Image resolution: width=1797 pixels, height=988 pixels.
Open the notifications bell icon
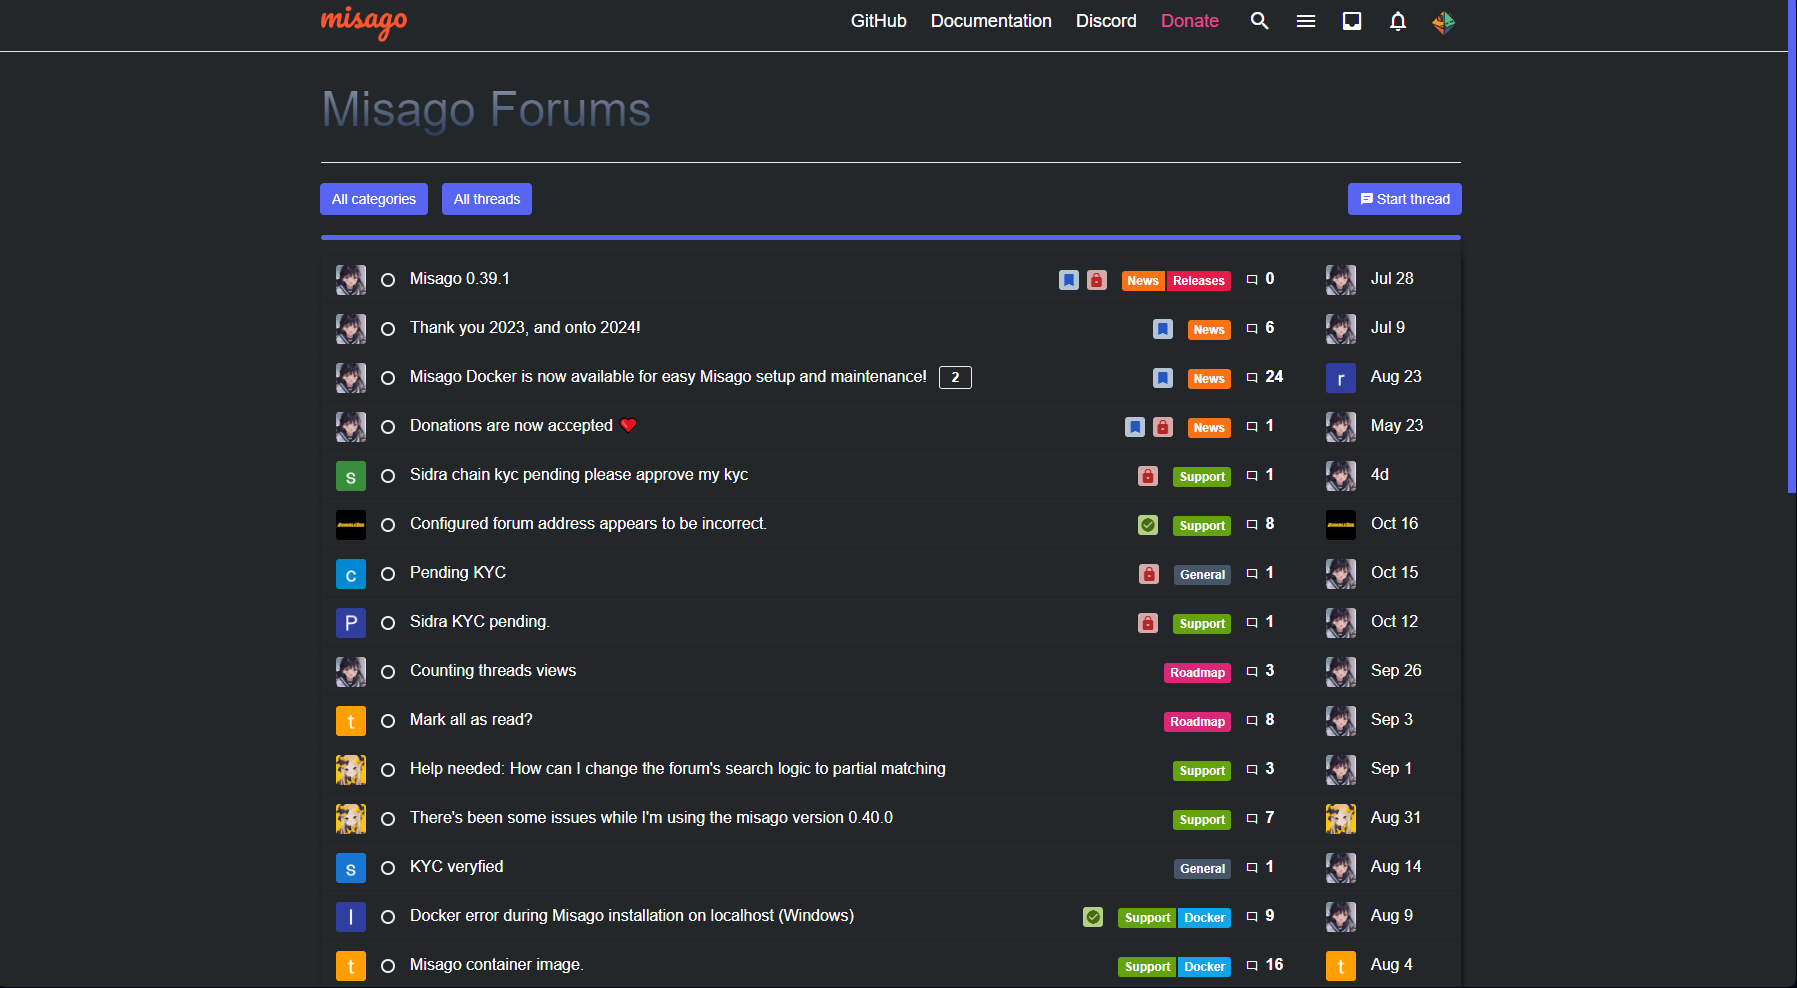1397,21
